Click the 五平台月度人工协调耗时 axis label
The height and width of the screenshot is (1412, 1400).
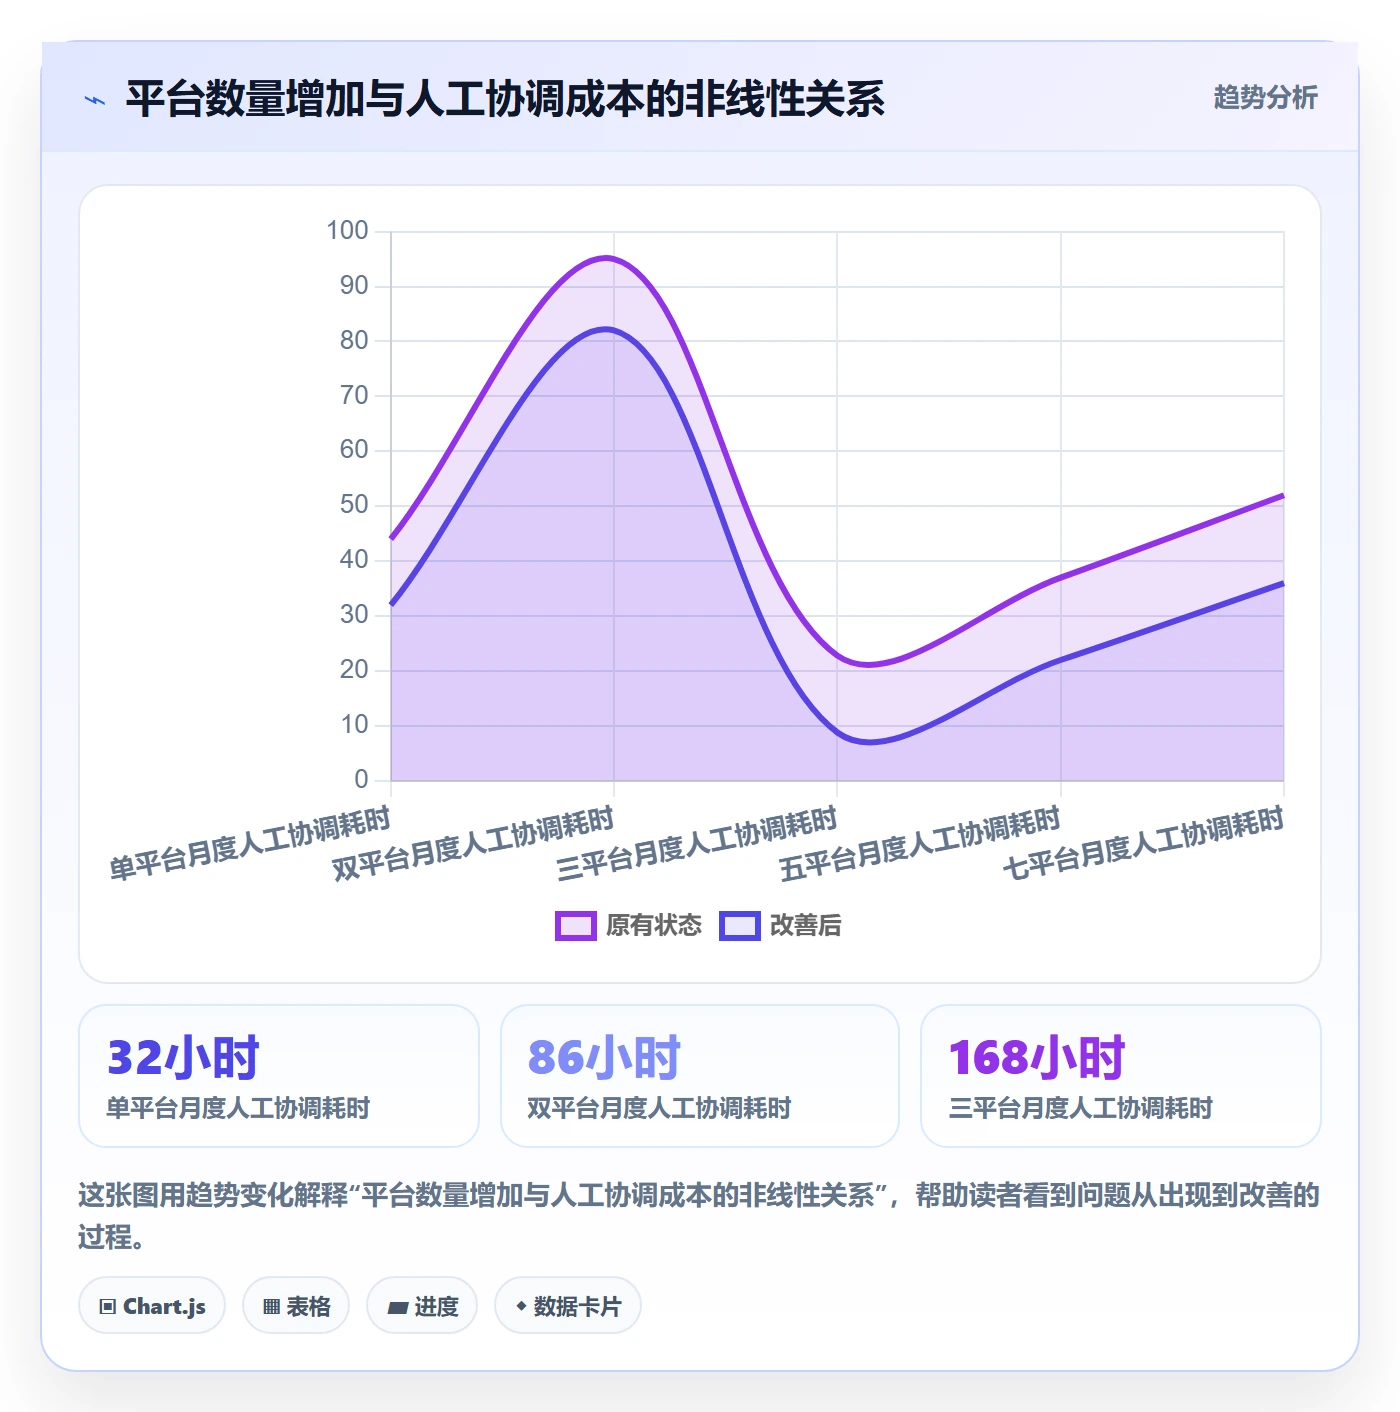pyautogui.click(x=920, y=845)
